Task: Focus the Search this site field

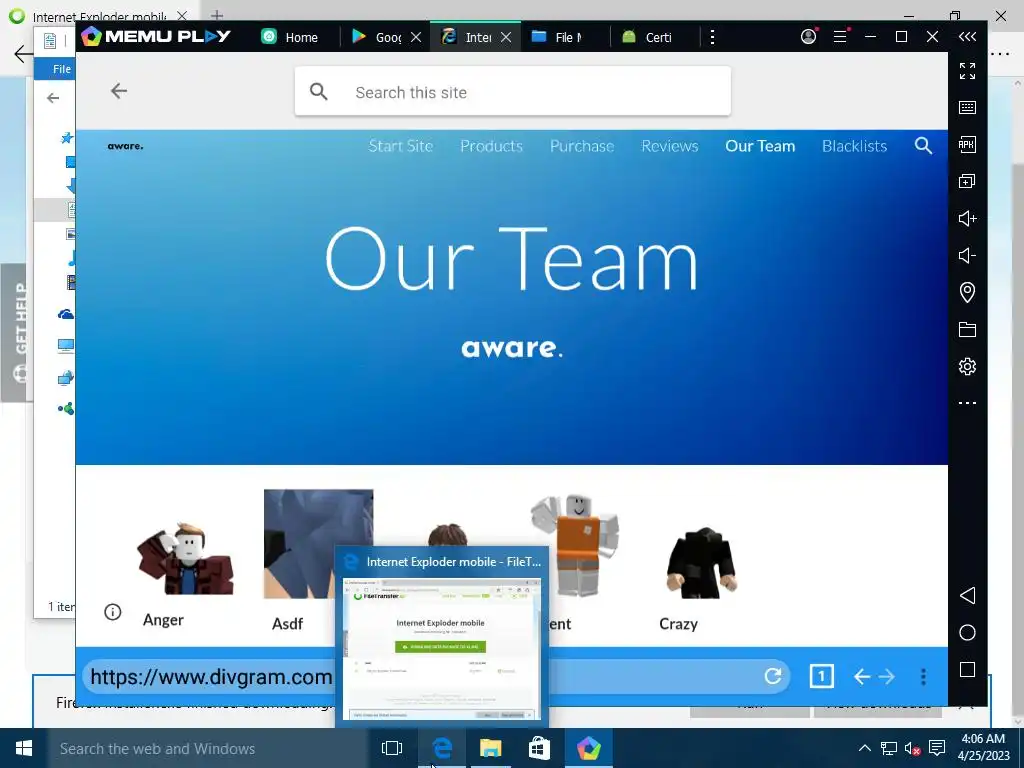Action: coord(513,91)
